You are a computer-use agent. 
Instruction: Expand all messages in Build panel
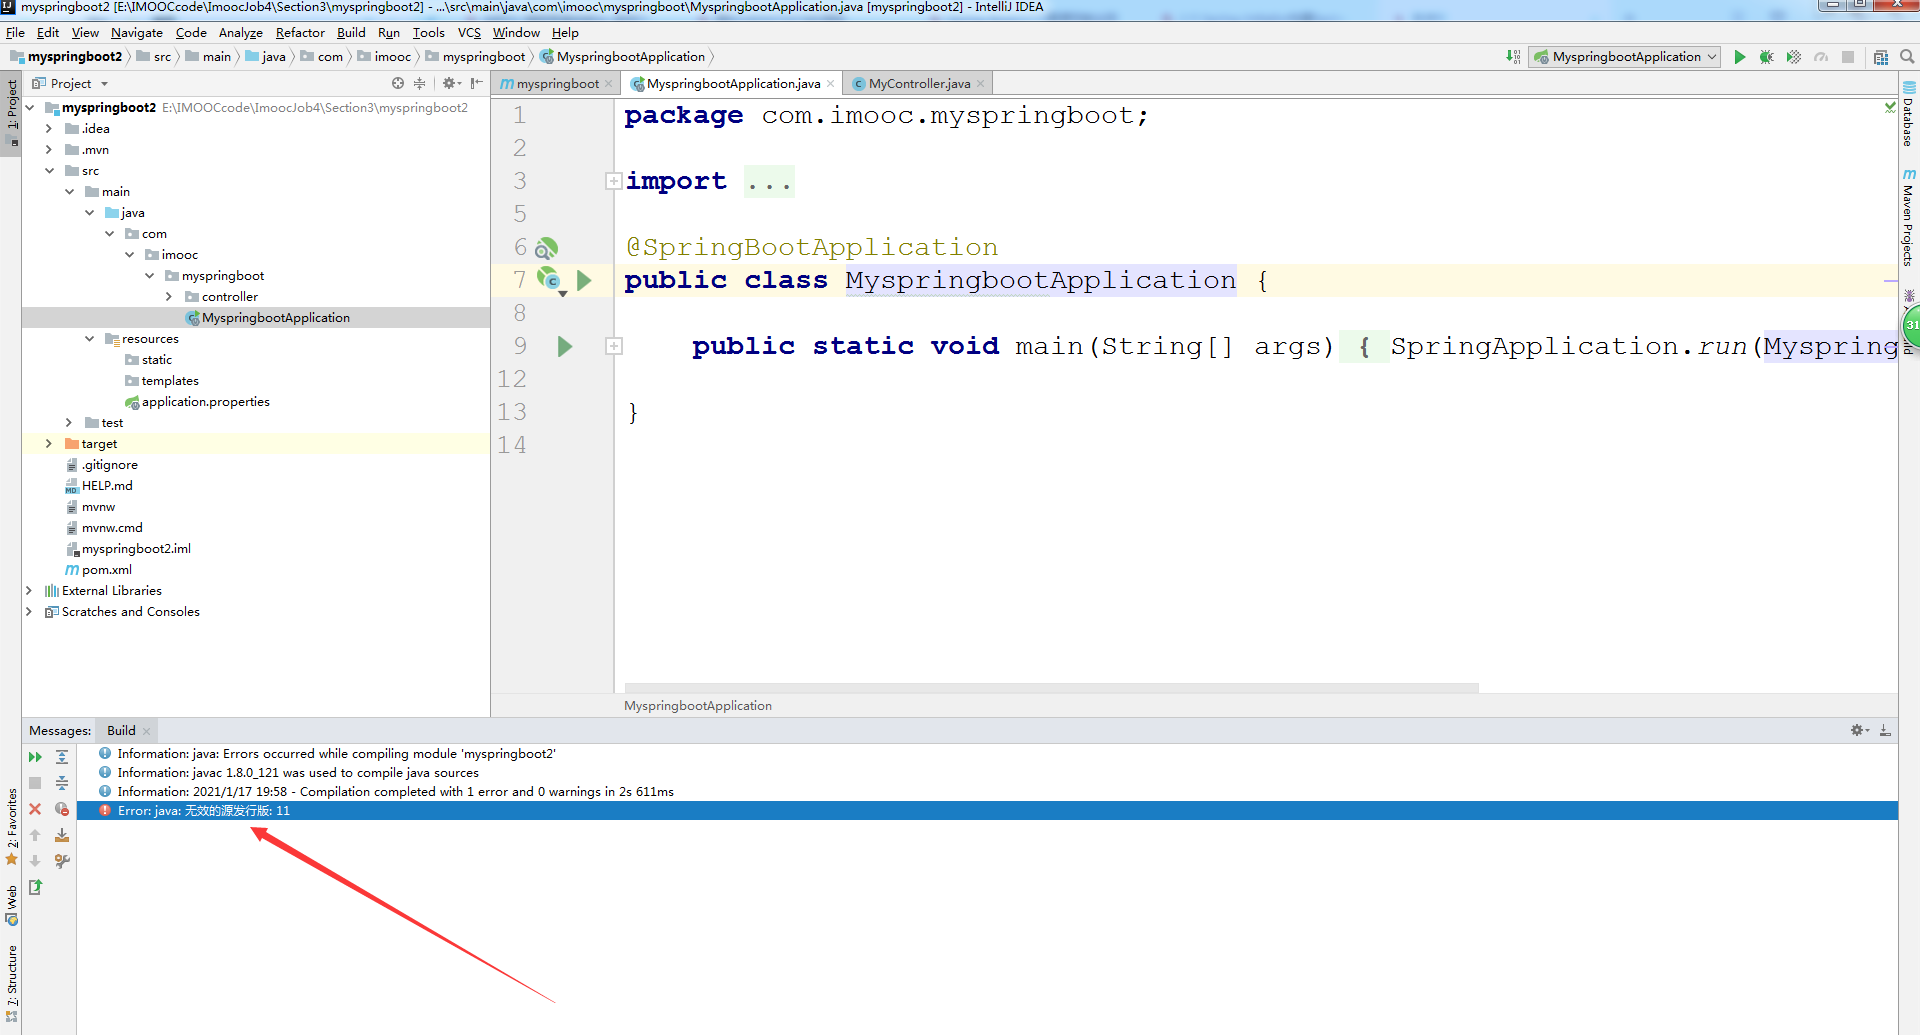62,757
